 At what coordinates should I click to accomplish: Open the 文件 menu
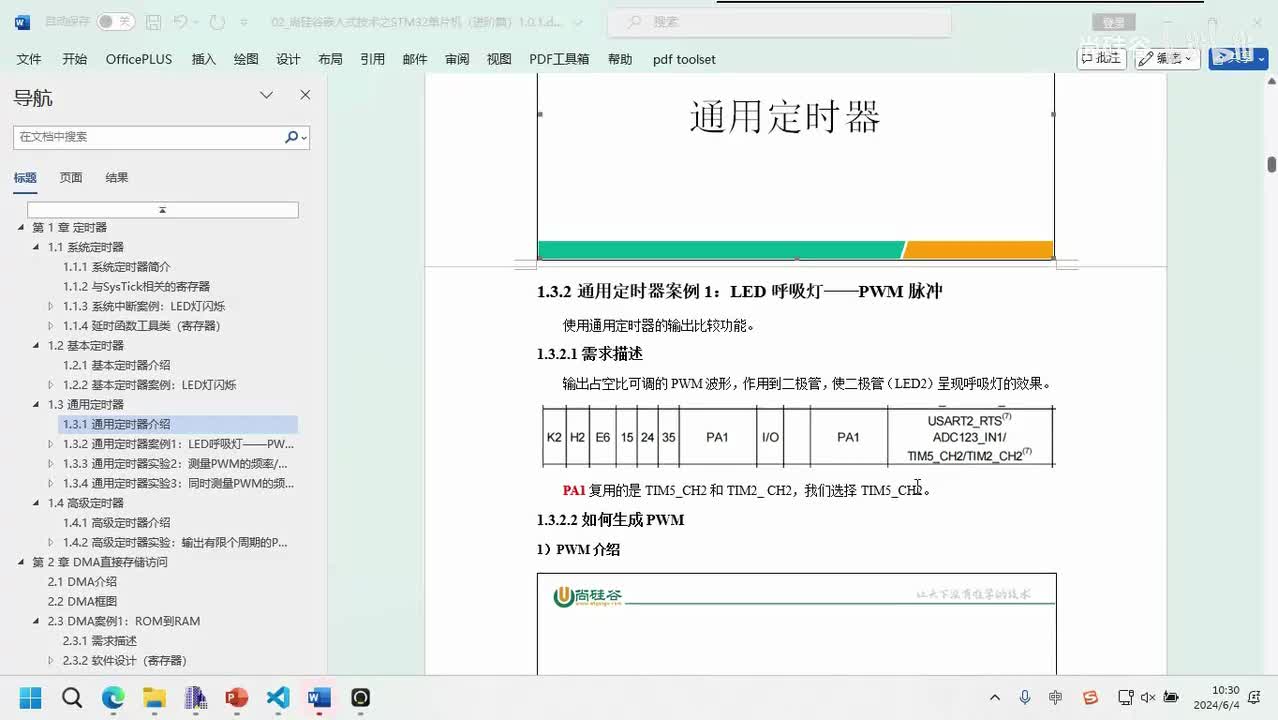click(x=29, y=59)
